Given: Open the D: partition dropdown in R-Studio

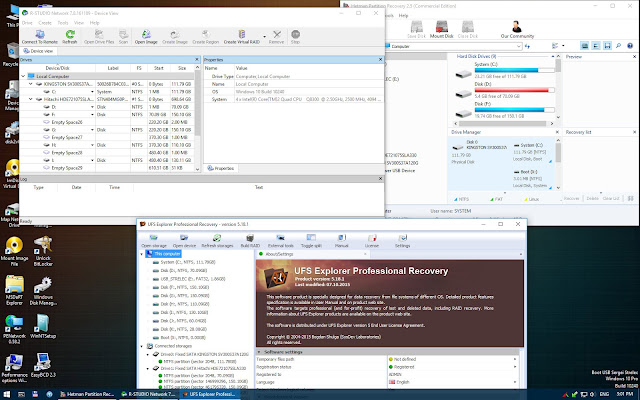Looking at the screenshot, I should coord(93,107).
